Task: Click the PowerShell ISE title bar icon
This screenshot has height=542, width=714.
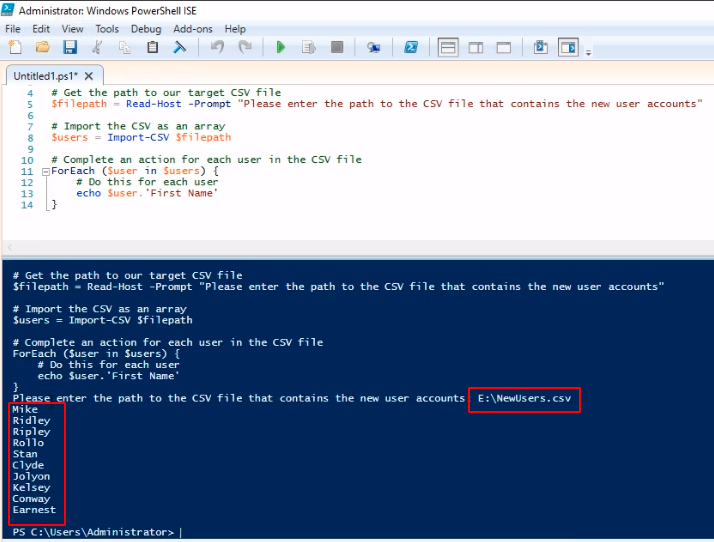Action: (x=7, y=10)
